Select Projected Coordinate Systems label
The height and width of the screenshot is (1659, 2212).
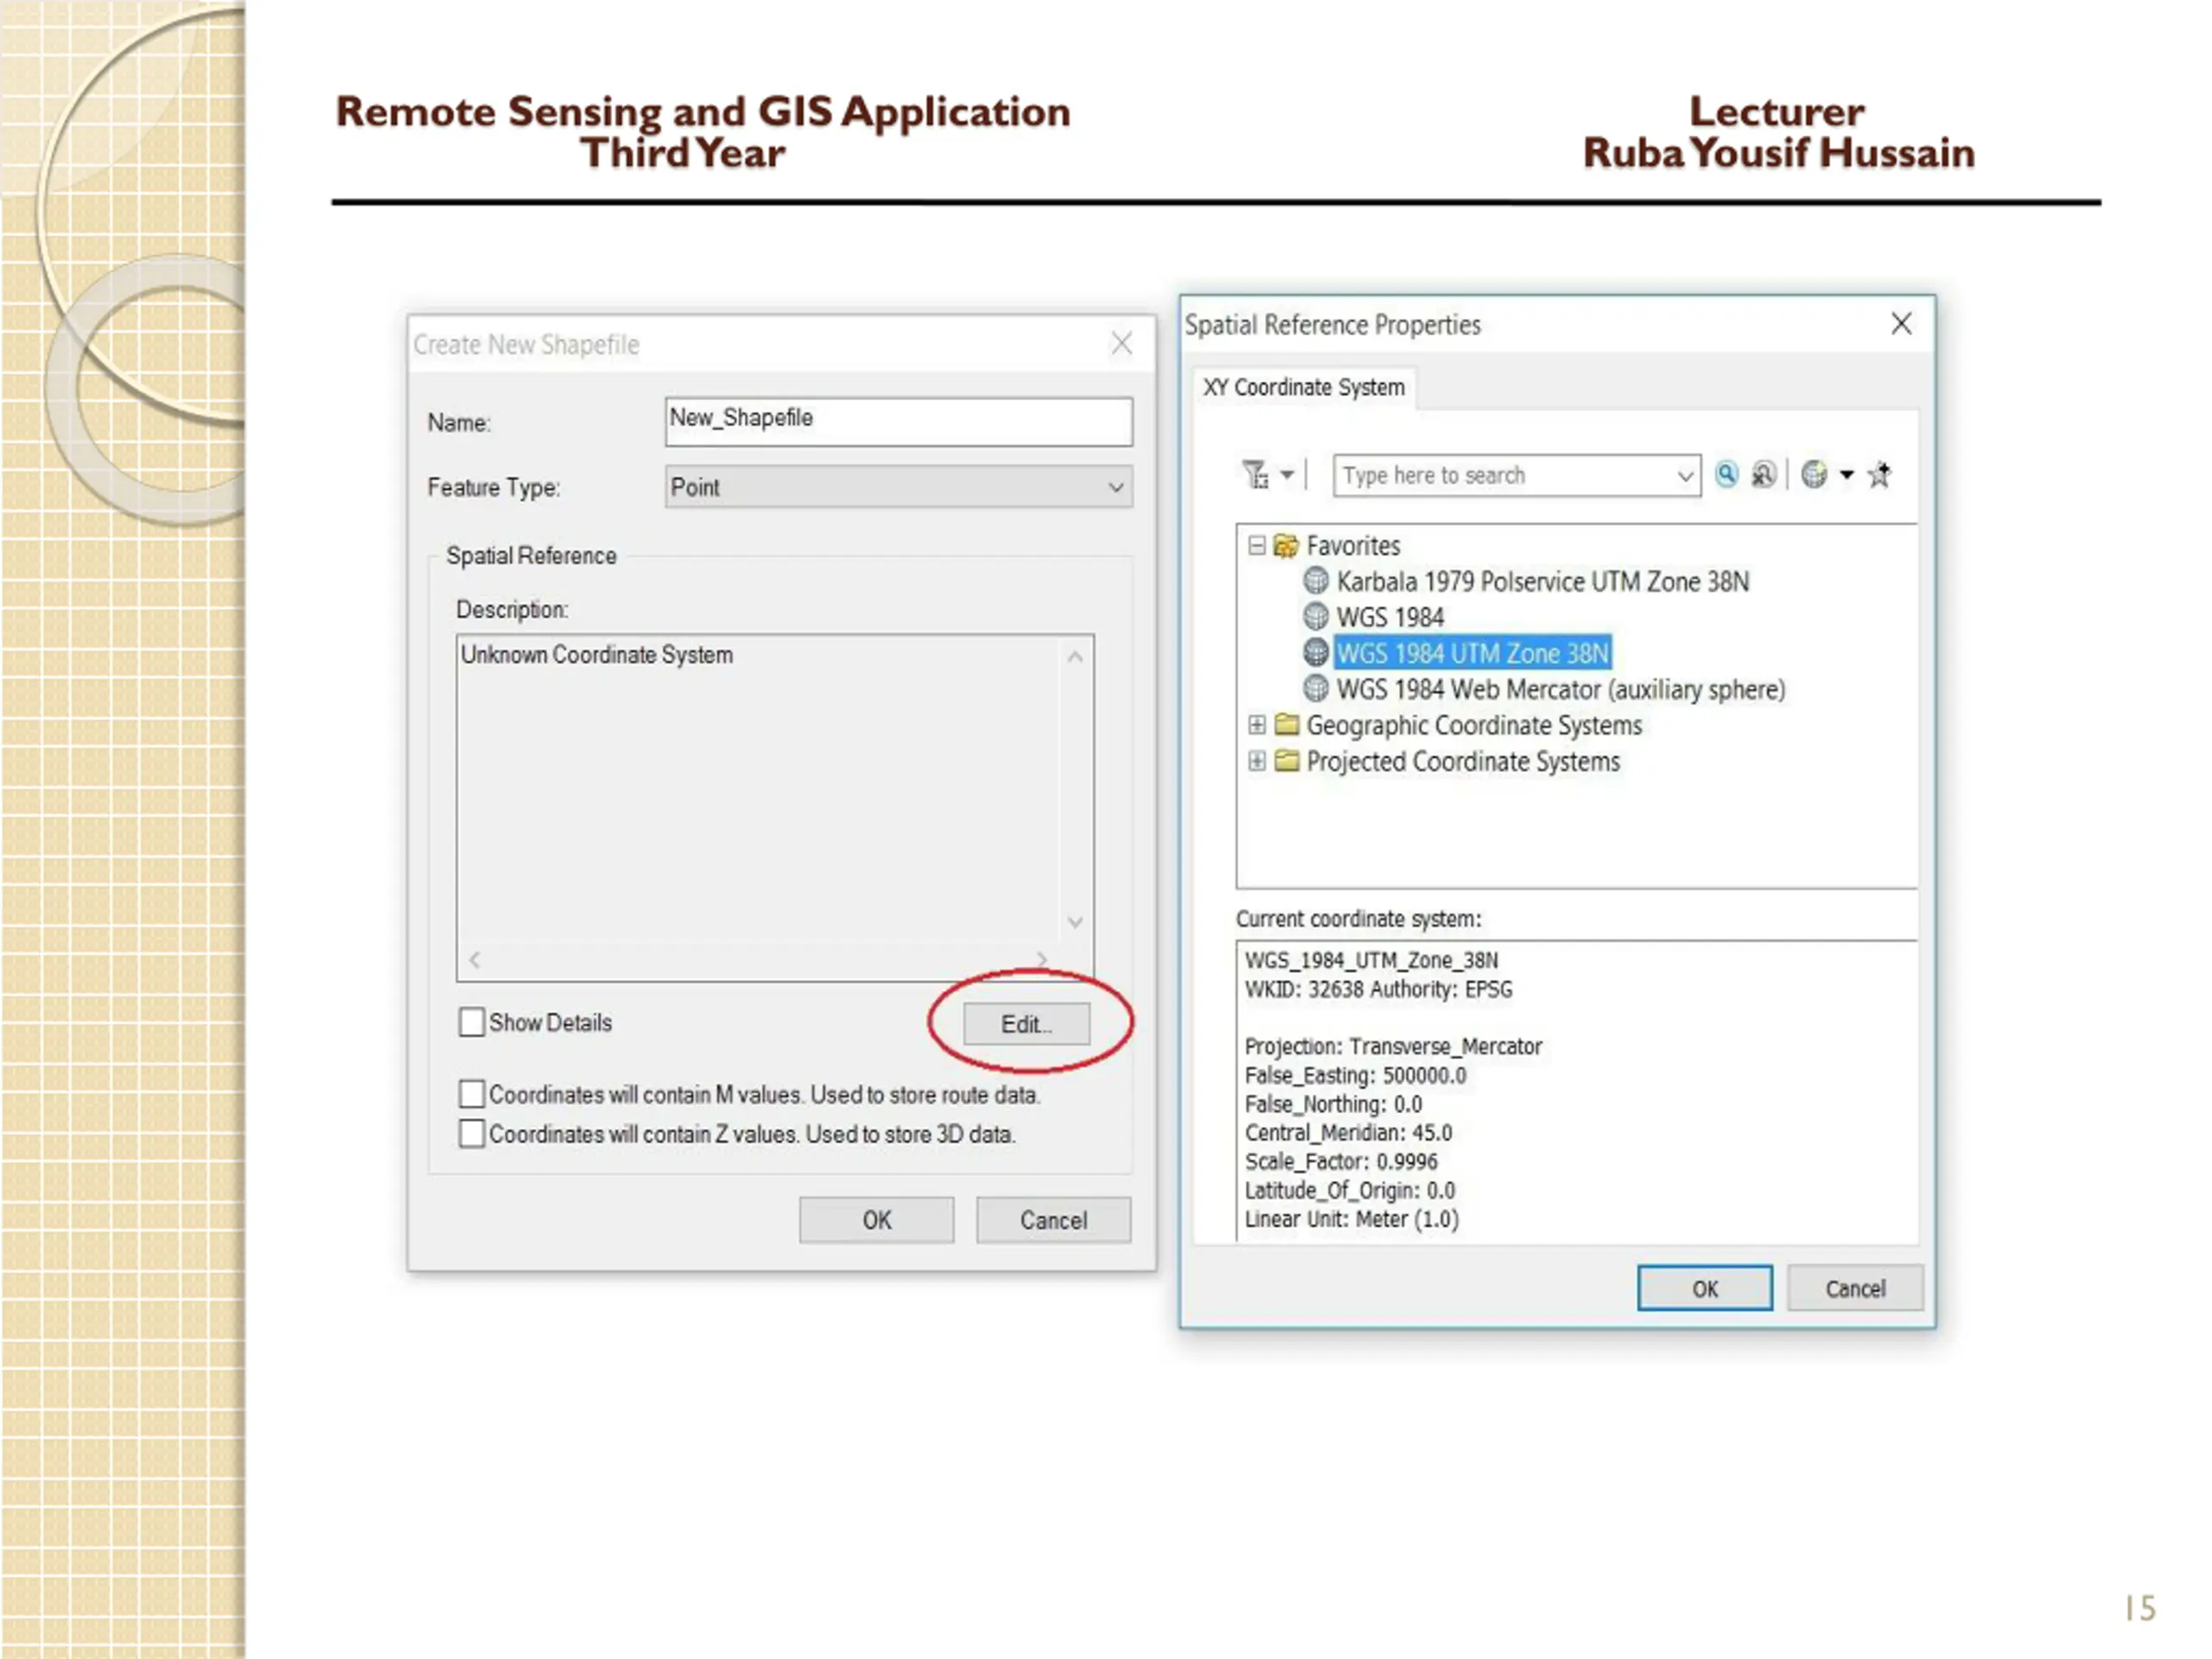pyautogui.click(x=1462, y=762)
